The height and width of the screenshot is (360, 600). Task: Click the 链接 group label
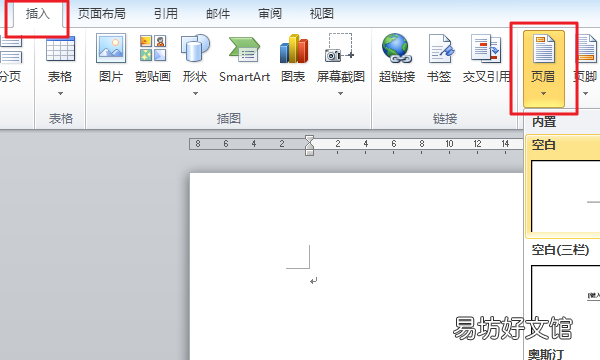[445, 119]
